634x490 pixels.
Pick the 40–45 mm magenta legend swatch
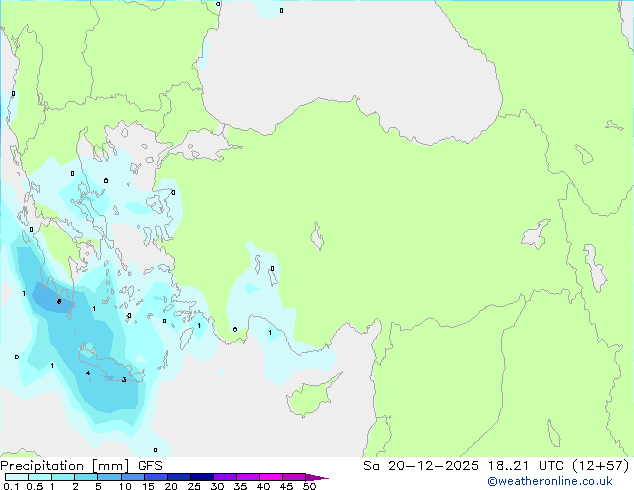click(271, 477)
